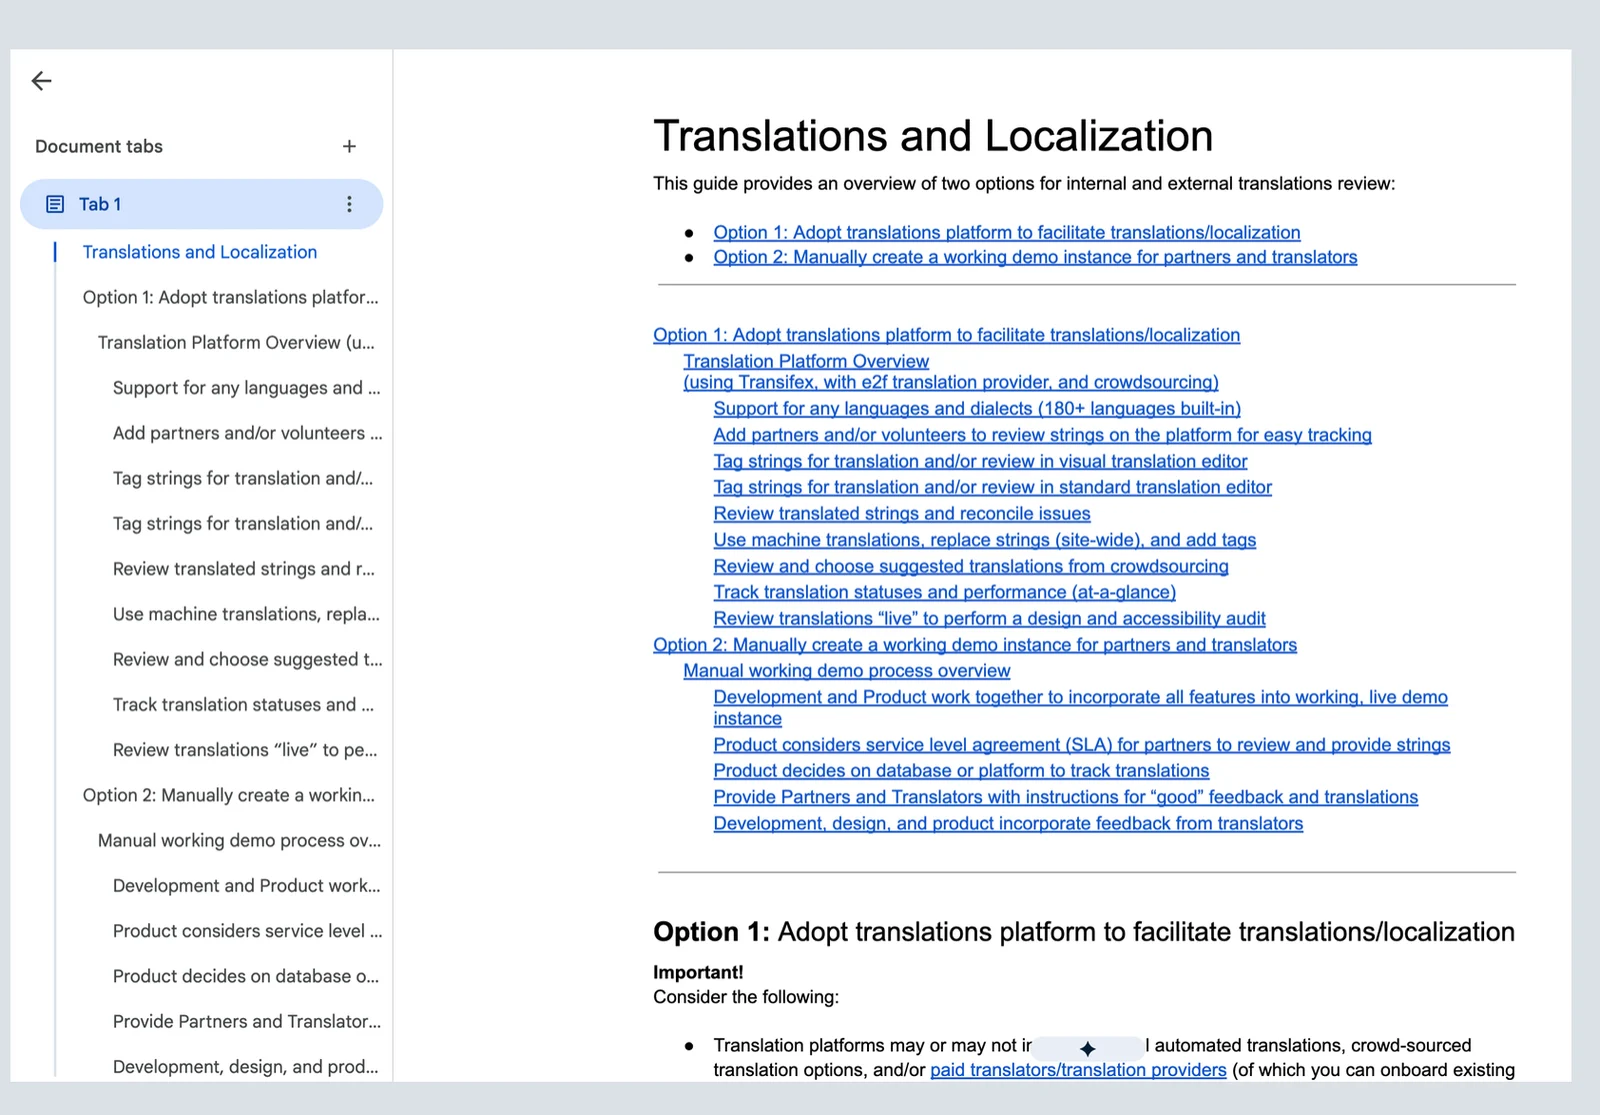Go to 'Option 2: Manually create a workin...' in outline
The image size is (1600, 1115).
228,795
